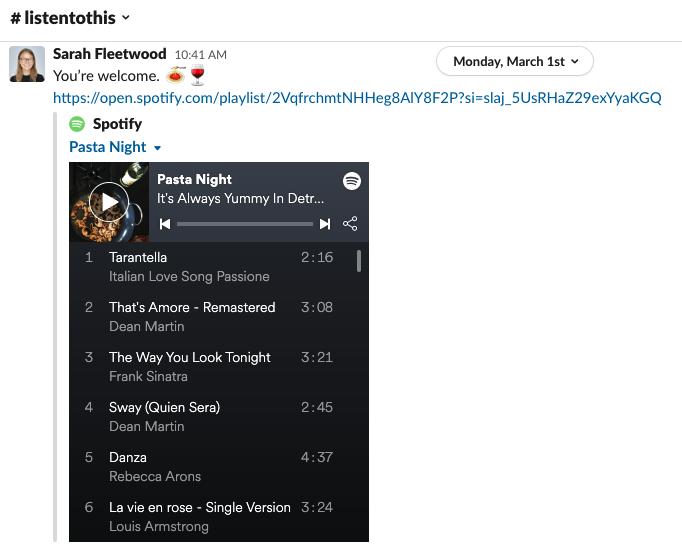Click the playback progress bar
This screenshot has width=682, height=547.
tap(245, 224)
